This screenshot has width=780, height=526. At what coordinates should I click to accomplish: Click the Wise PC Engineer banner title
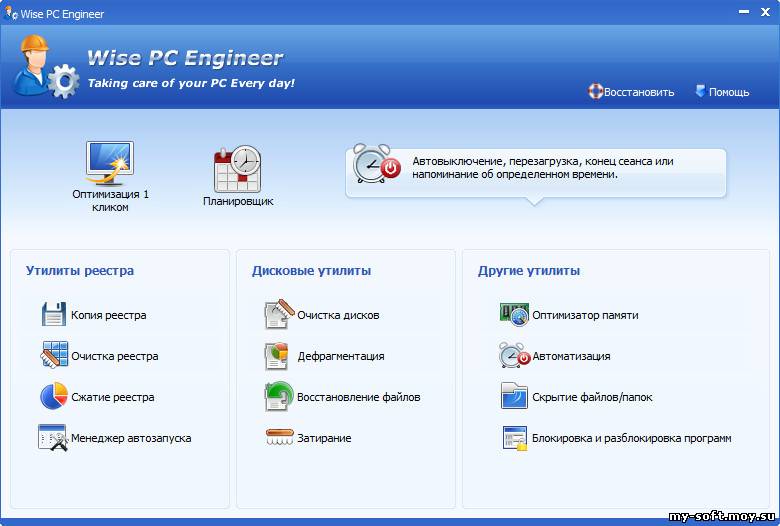tap(185, 58)
